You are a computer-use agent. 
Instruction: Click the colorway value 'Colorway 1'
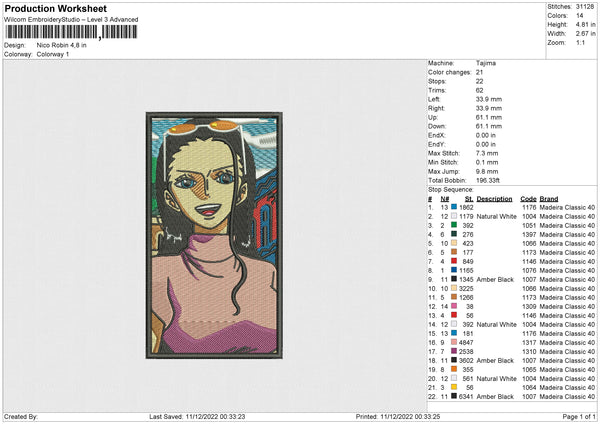tap(53, 54)
